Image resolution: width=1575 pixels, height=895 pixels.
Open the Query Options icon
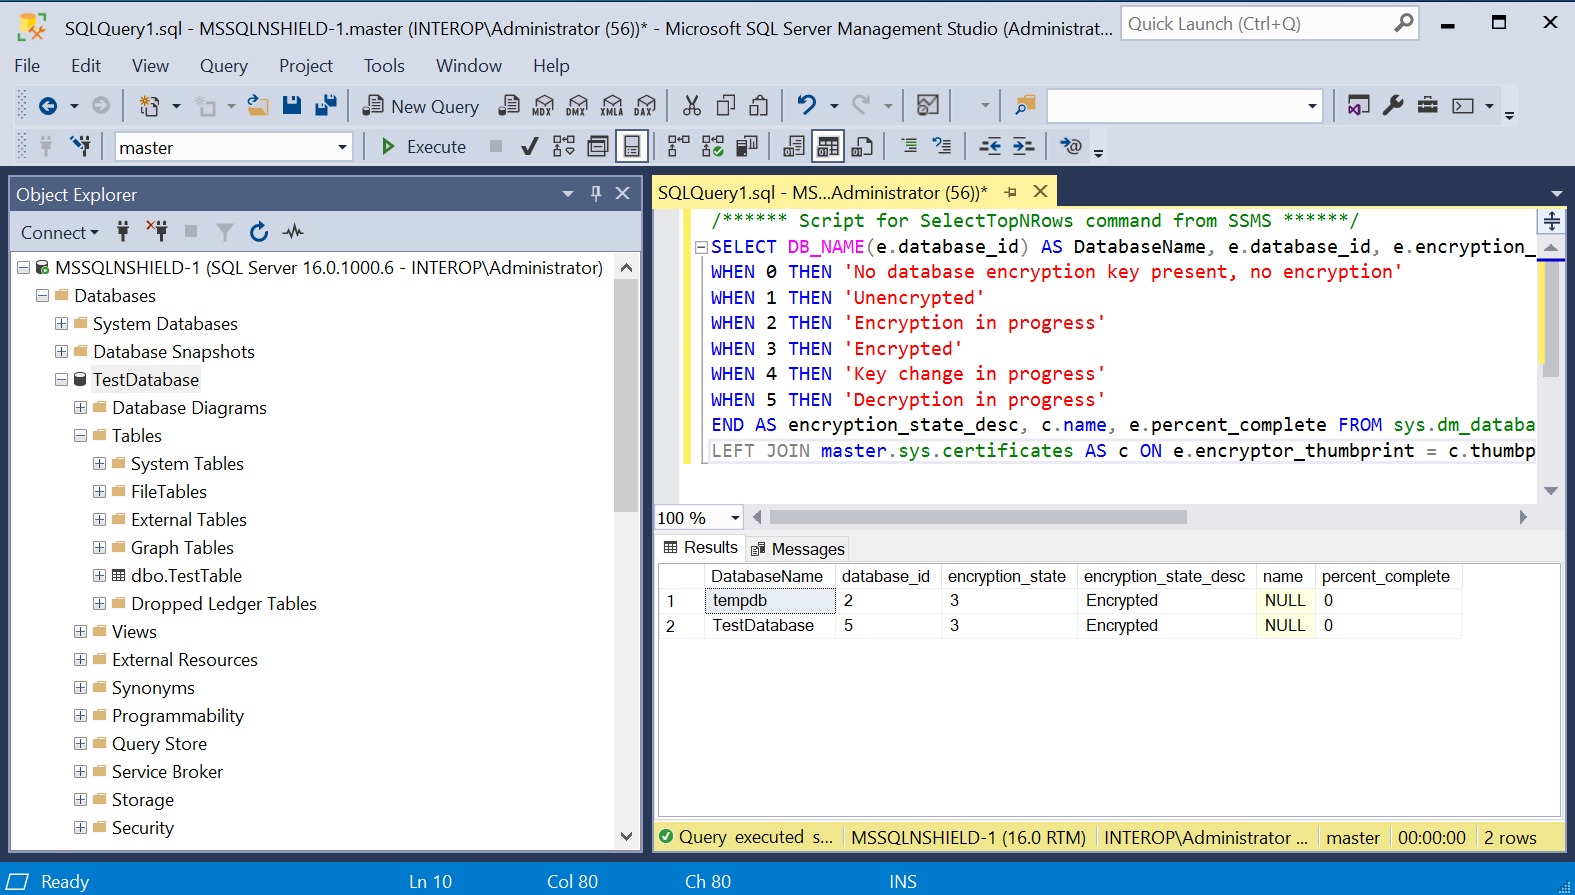[598, 147]
